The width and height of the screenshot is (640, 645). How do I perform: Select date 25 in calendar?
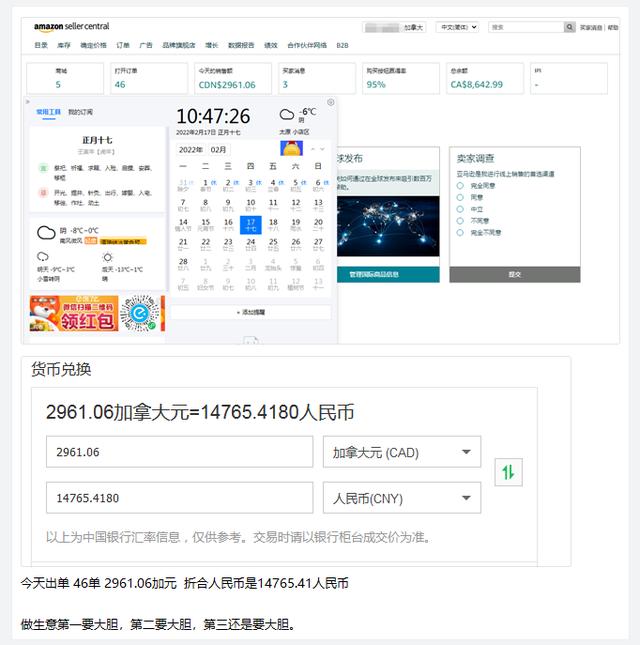273,244
